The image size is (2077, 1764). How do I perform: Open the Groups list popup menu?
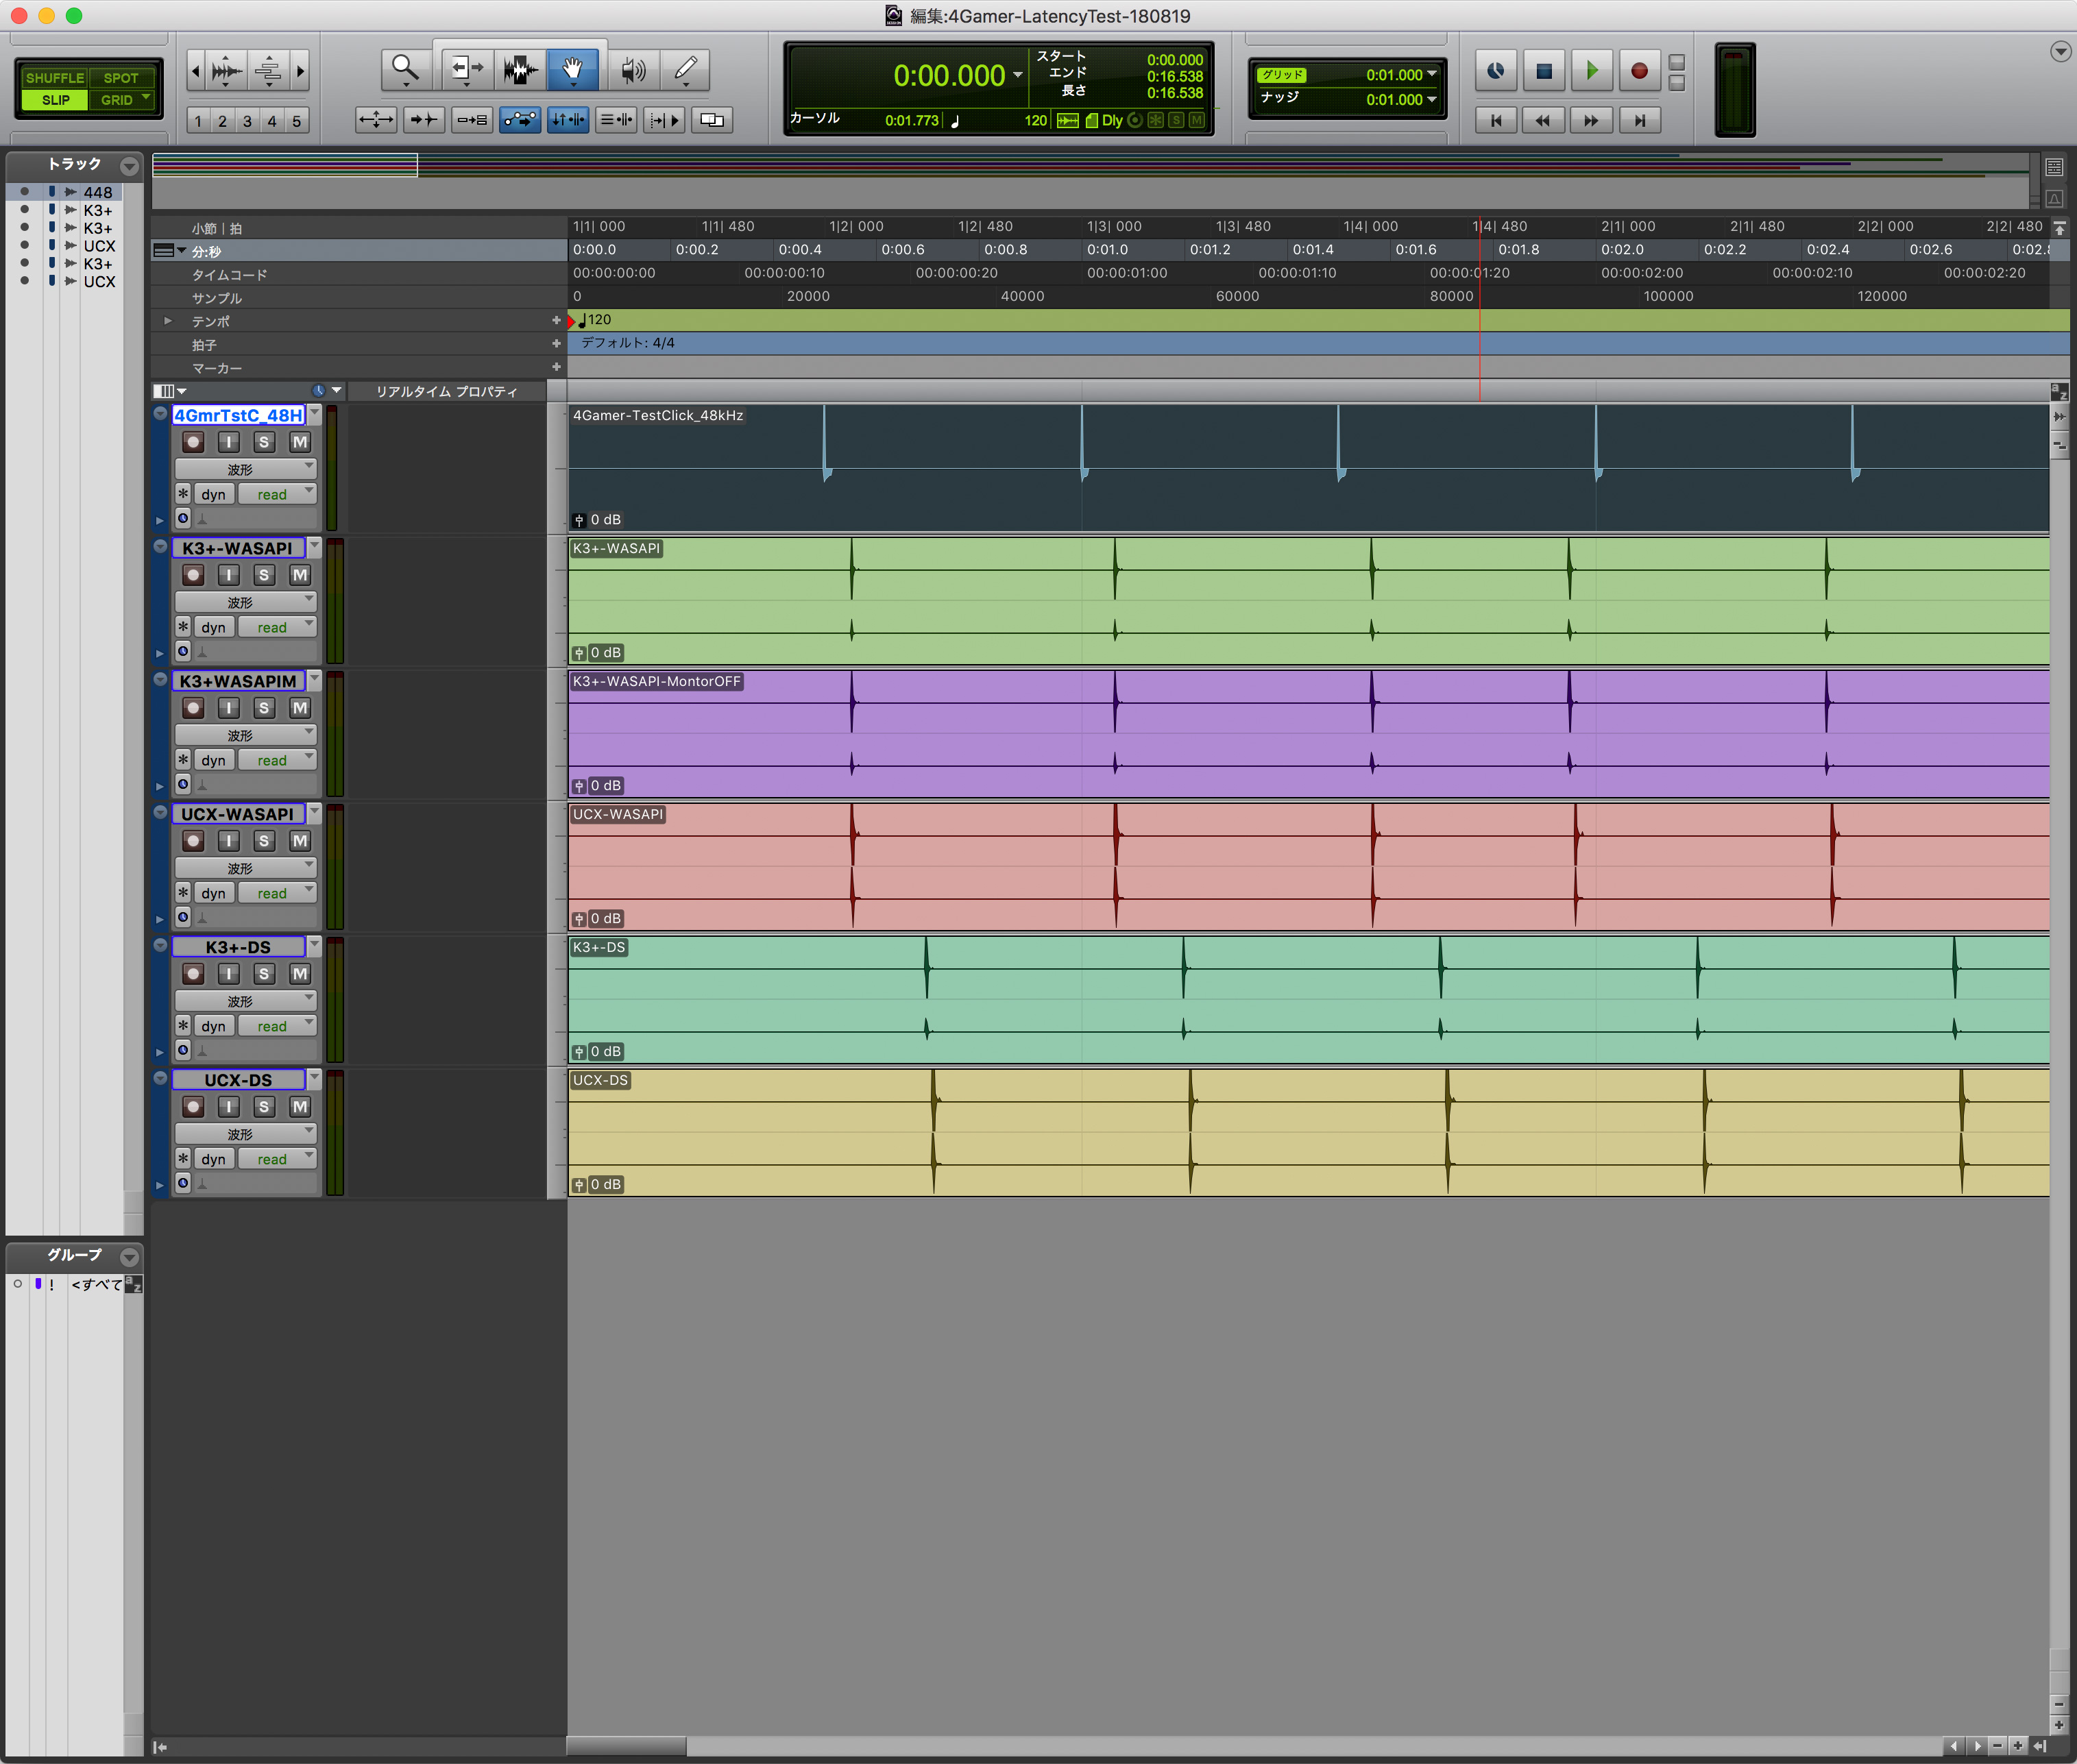click(x=129, y=1256)
